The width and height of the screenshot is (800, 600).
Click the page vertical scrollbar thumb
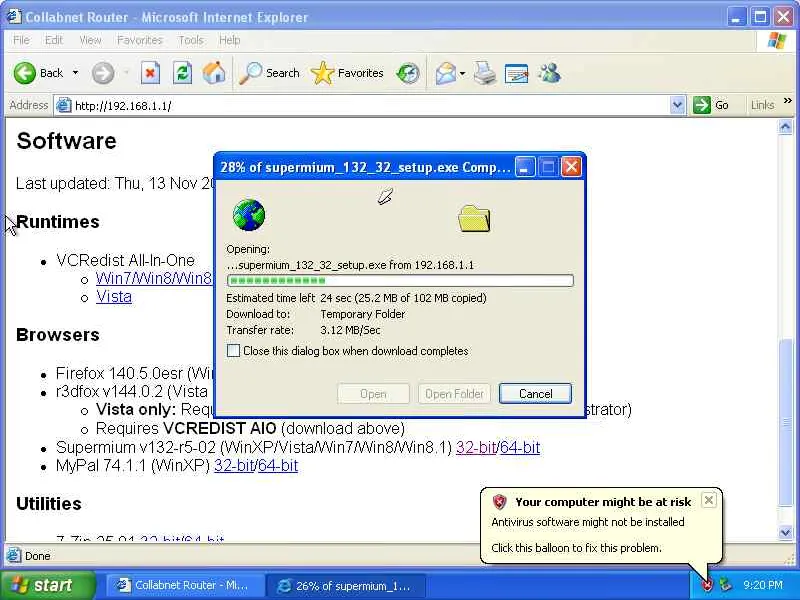[x=785, y=421]
